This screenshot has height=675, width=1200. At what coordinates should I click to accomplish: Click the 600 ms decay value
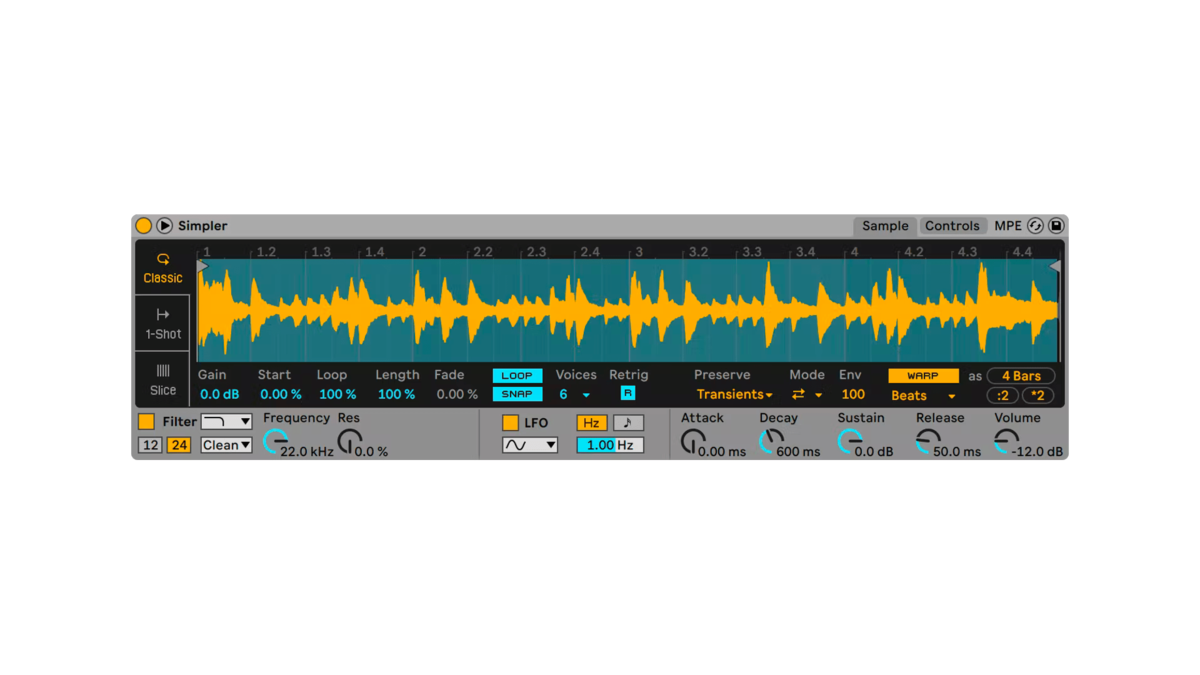point(798,452)
